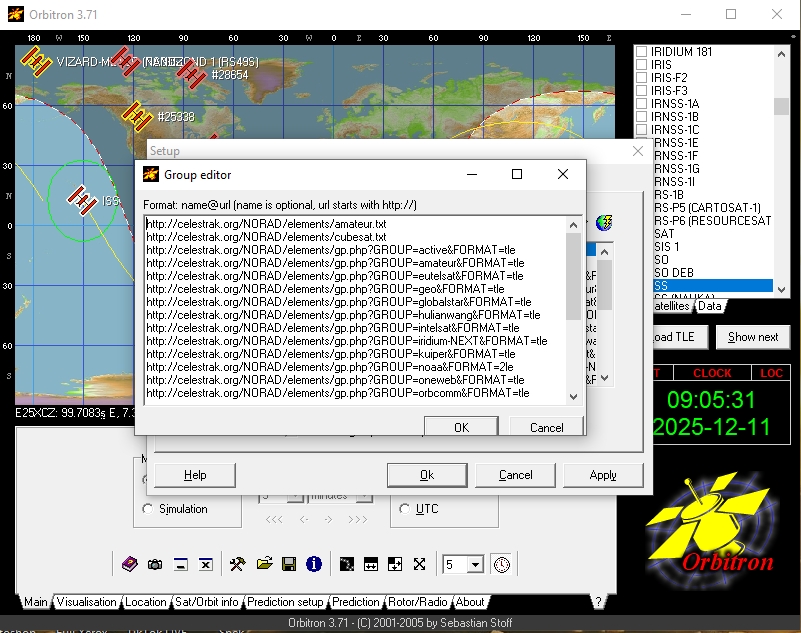
Task: Click the Setup window Cancel button
Action: (x=515, y=475)
